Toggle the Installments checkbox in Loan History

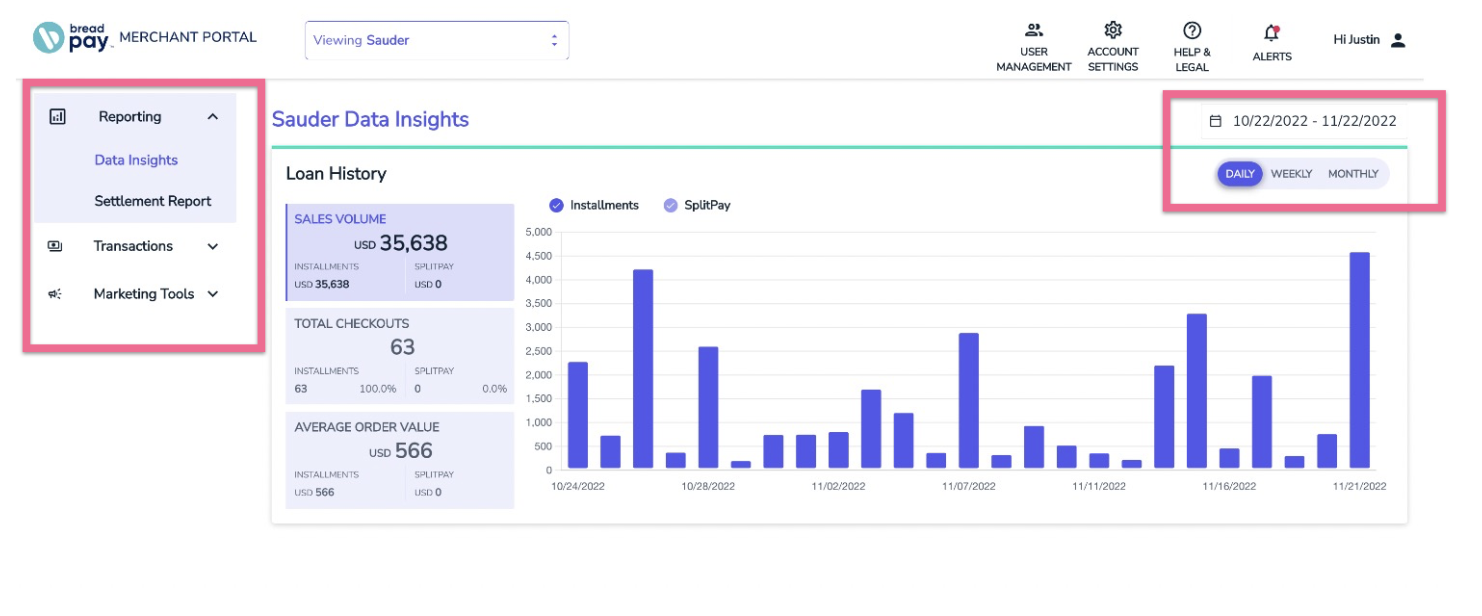[x=556, y=205]
